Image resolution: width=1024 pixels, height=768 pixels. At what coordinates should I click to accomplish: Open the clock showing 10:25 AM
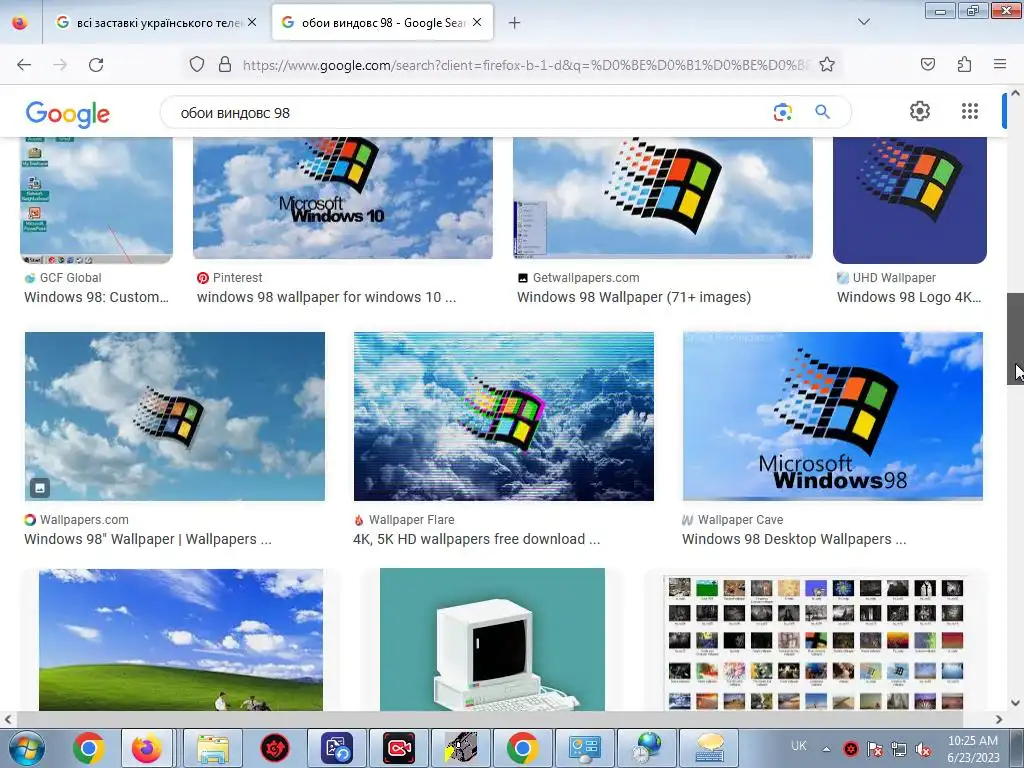tap(973, 748)
